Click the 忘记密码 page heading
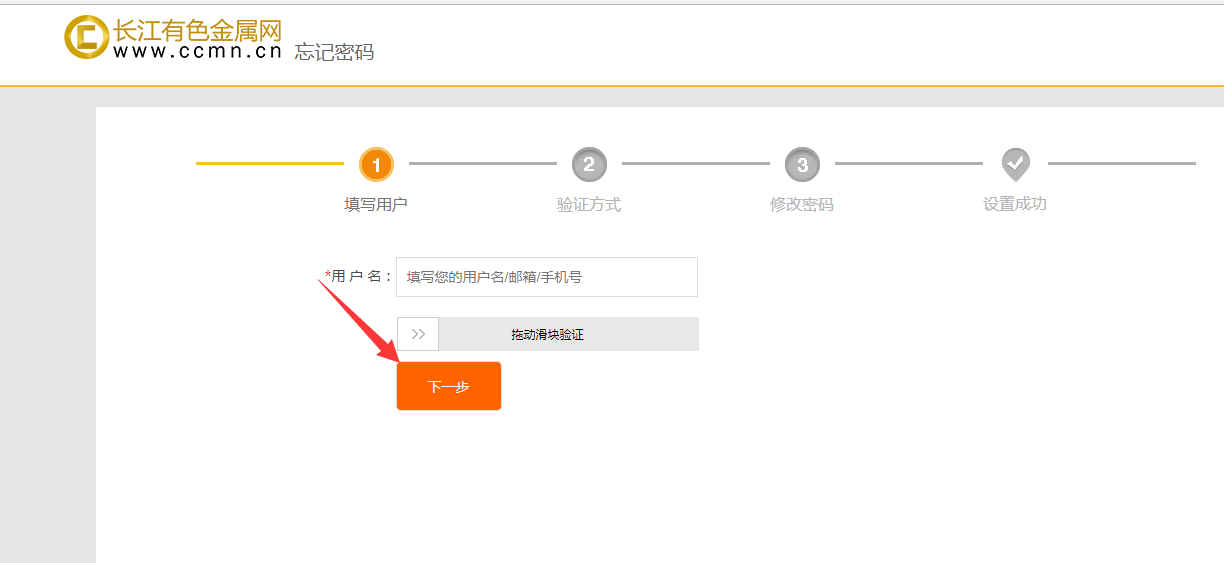1224x563 pixels. (334, 52)
